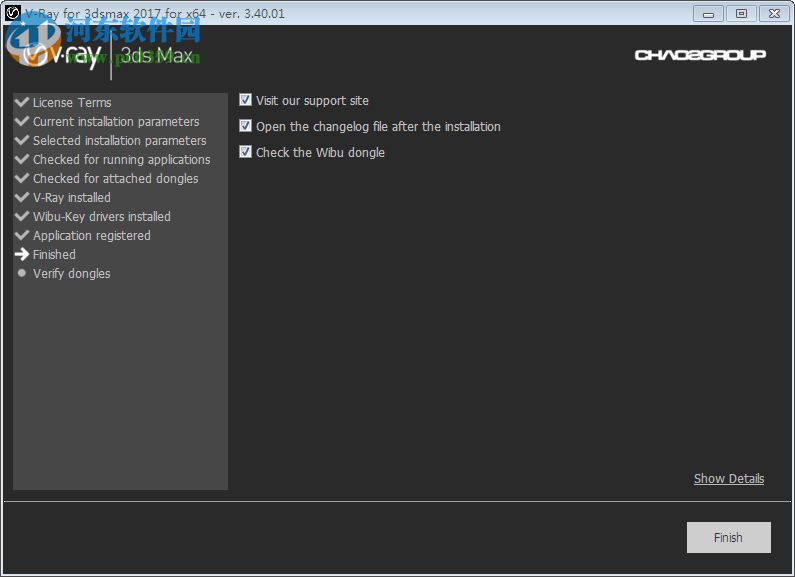Click the Chaos Group logo
The image size is (795, 577).
tap(700, 55)
